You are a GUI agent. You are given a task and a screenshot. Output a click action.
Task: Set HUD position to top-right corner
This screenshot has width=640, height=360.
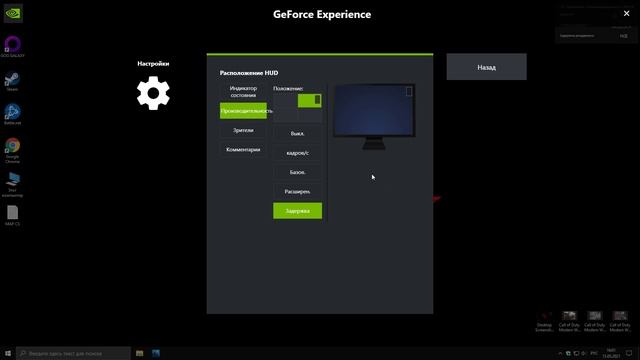(x=310, y=101)
